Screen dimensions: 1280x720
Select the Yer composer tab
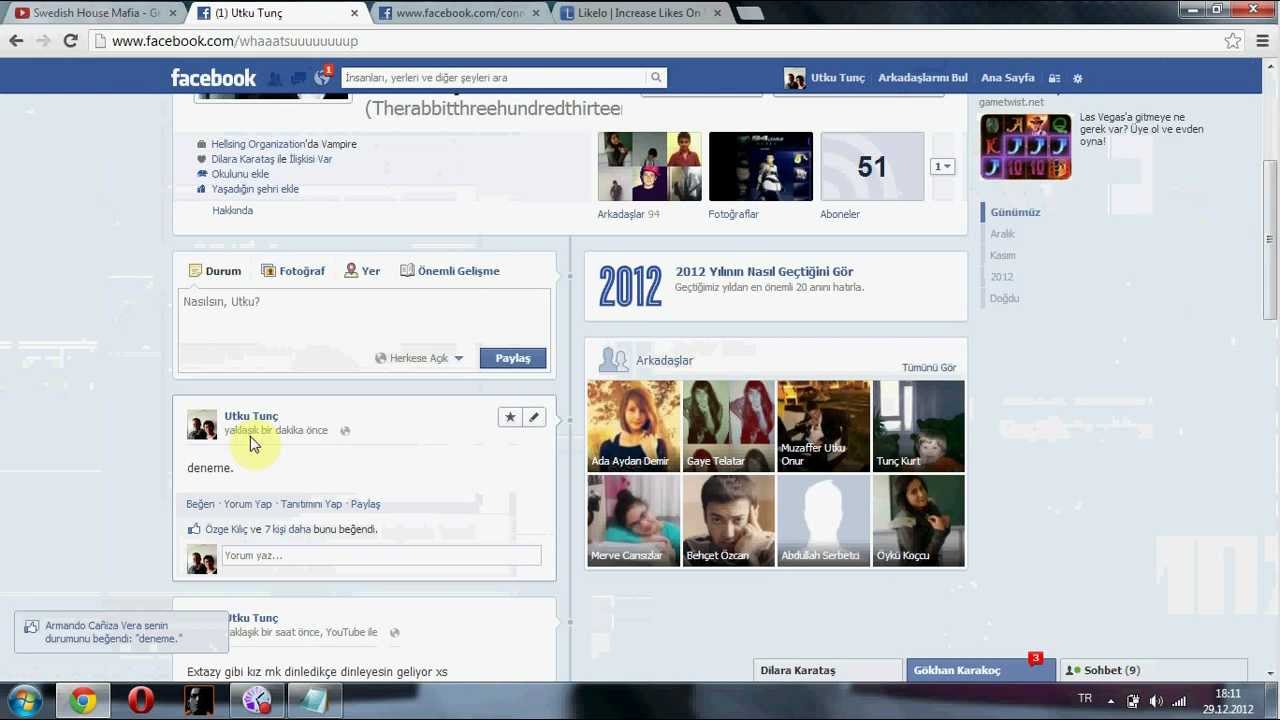pos(362,271)
